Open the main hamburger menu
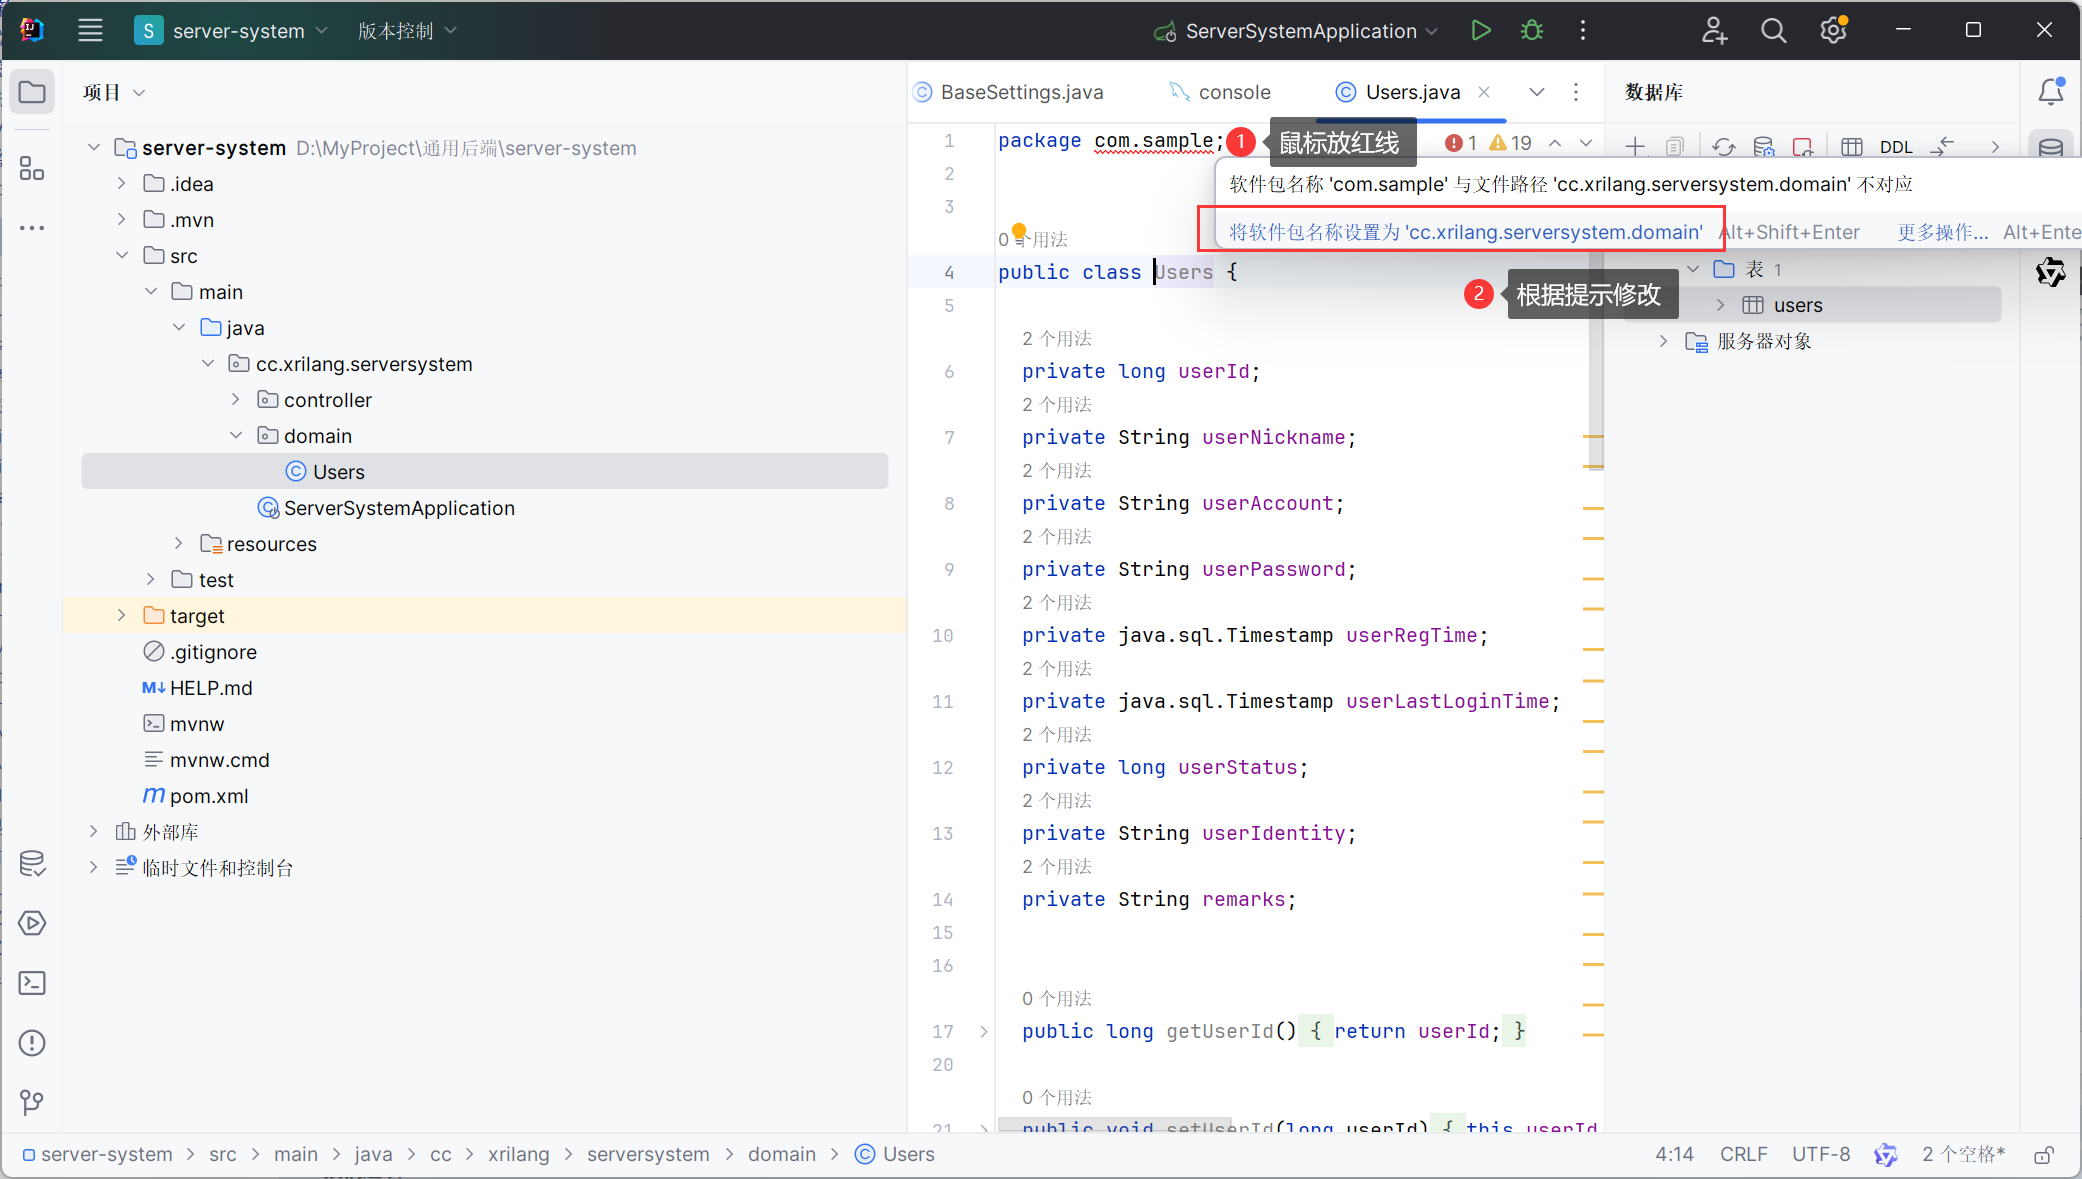The image size is (2082, 1179). 90,30
